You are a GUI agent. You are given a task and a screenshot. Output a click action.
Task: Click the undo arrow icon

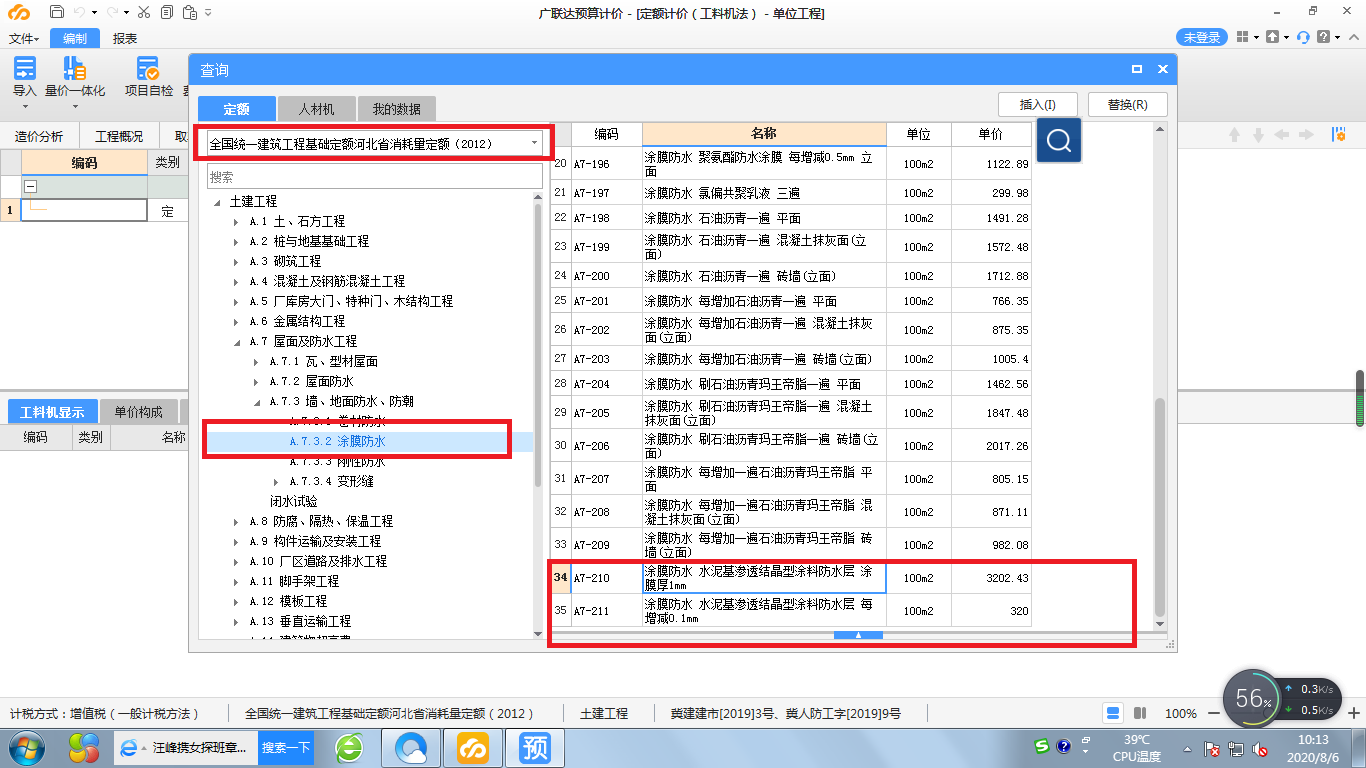pos(80,13)
